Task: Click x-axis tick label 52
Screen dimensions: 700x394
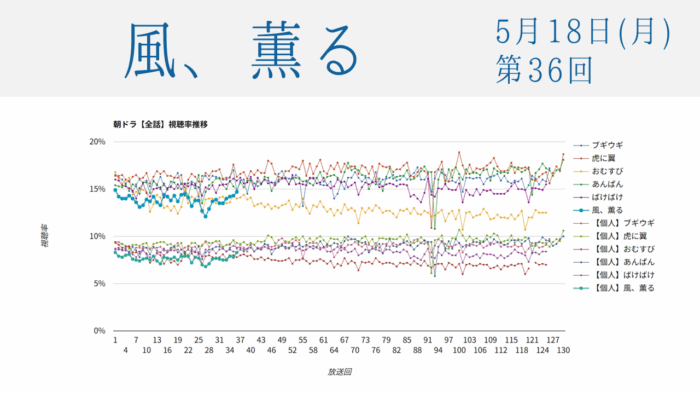Action: [292, 351]
